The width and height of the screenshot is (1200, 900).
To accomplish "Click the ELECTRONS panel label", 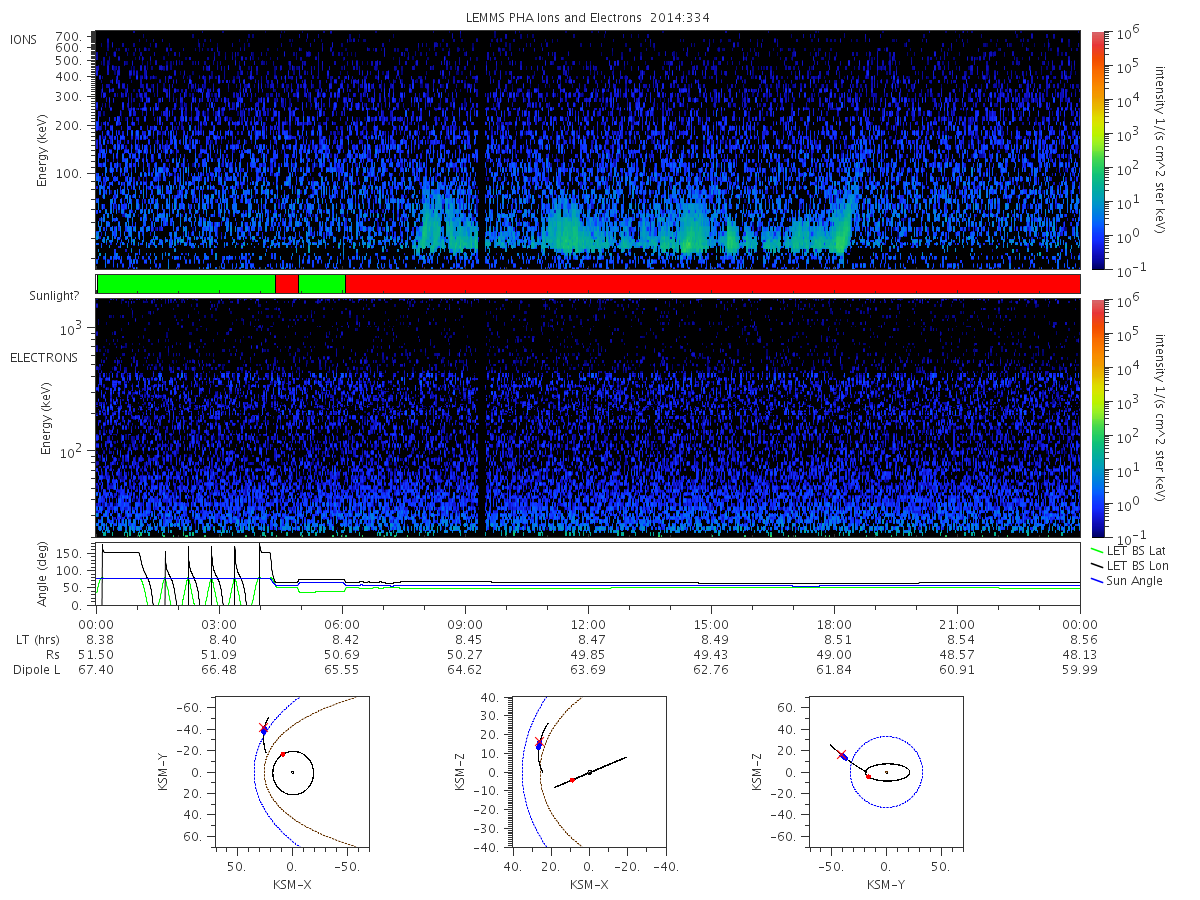I will pos(43,357).
